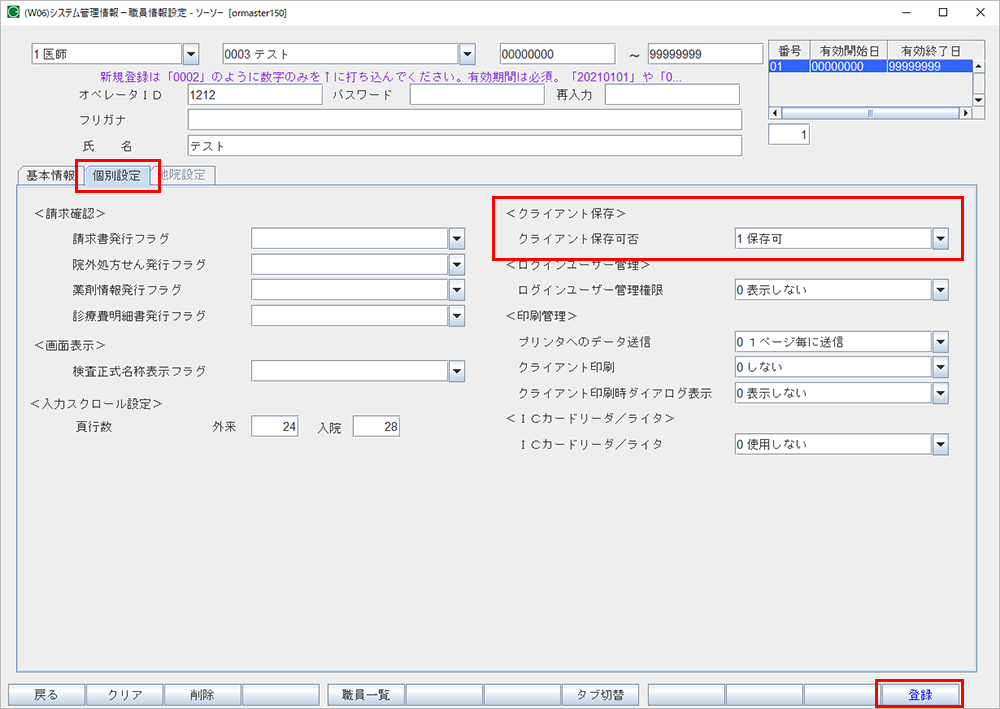Open クライアント印刷 dropdown

pos(940,367)
